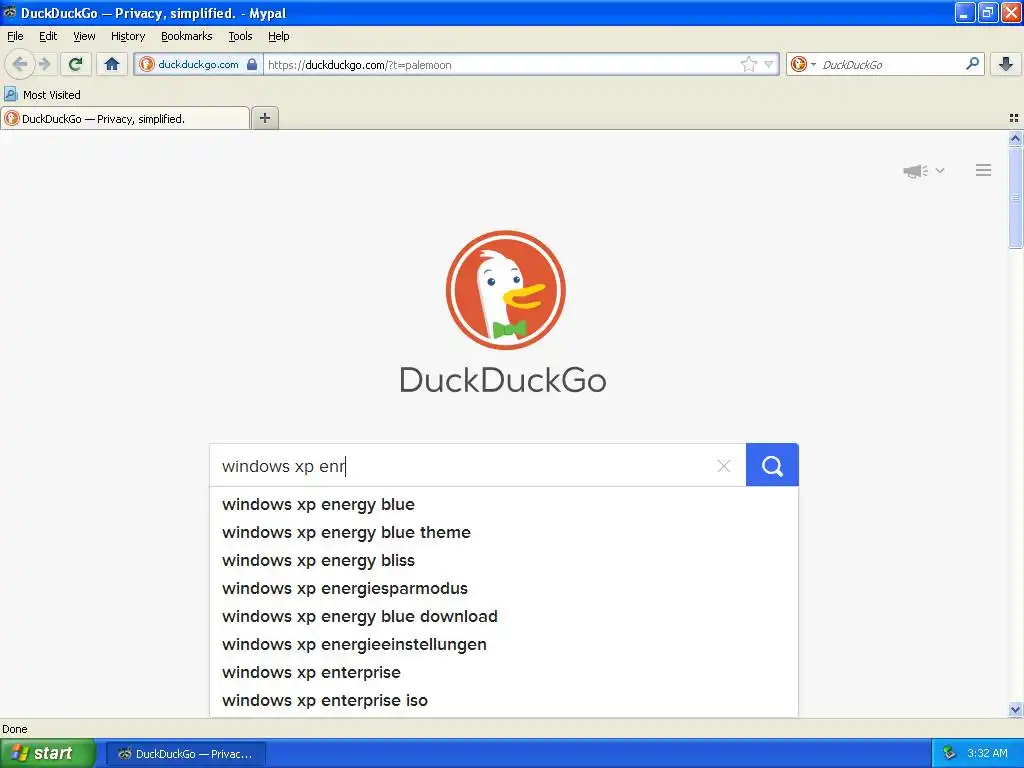Open a new tab with the plus button
Viewport: 1024px width, 768px height.
(x=264, y=118)
